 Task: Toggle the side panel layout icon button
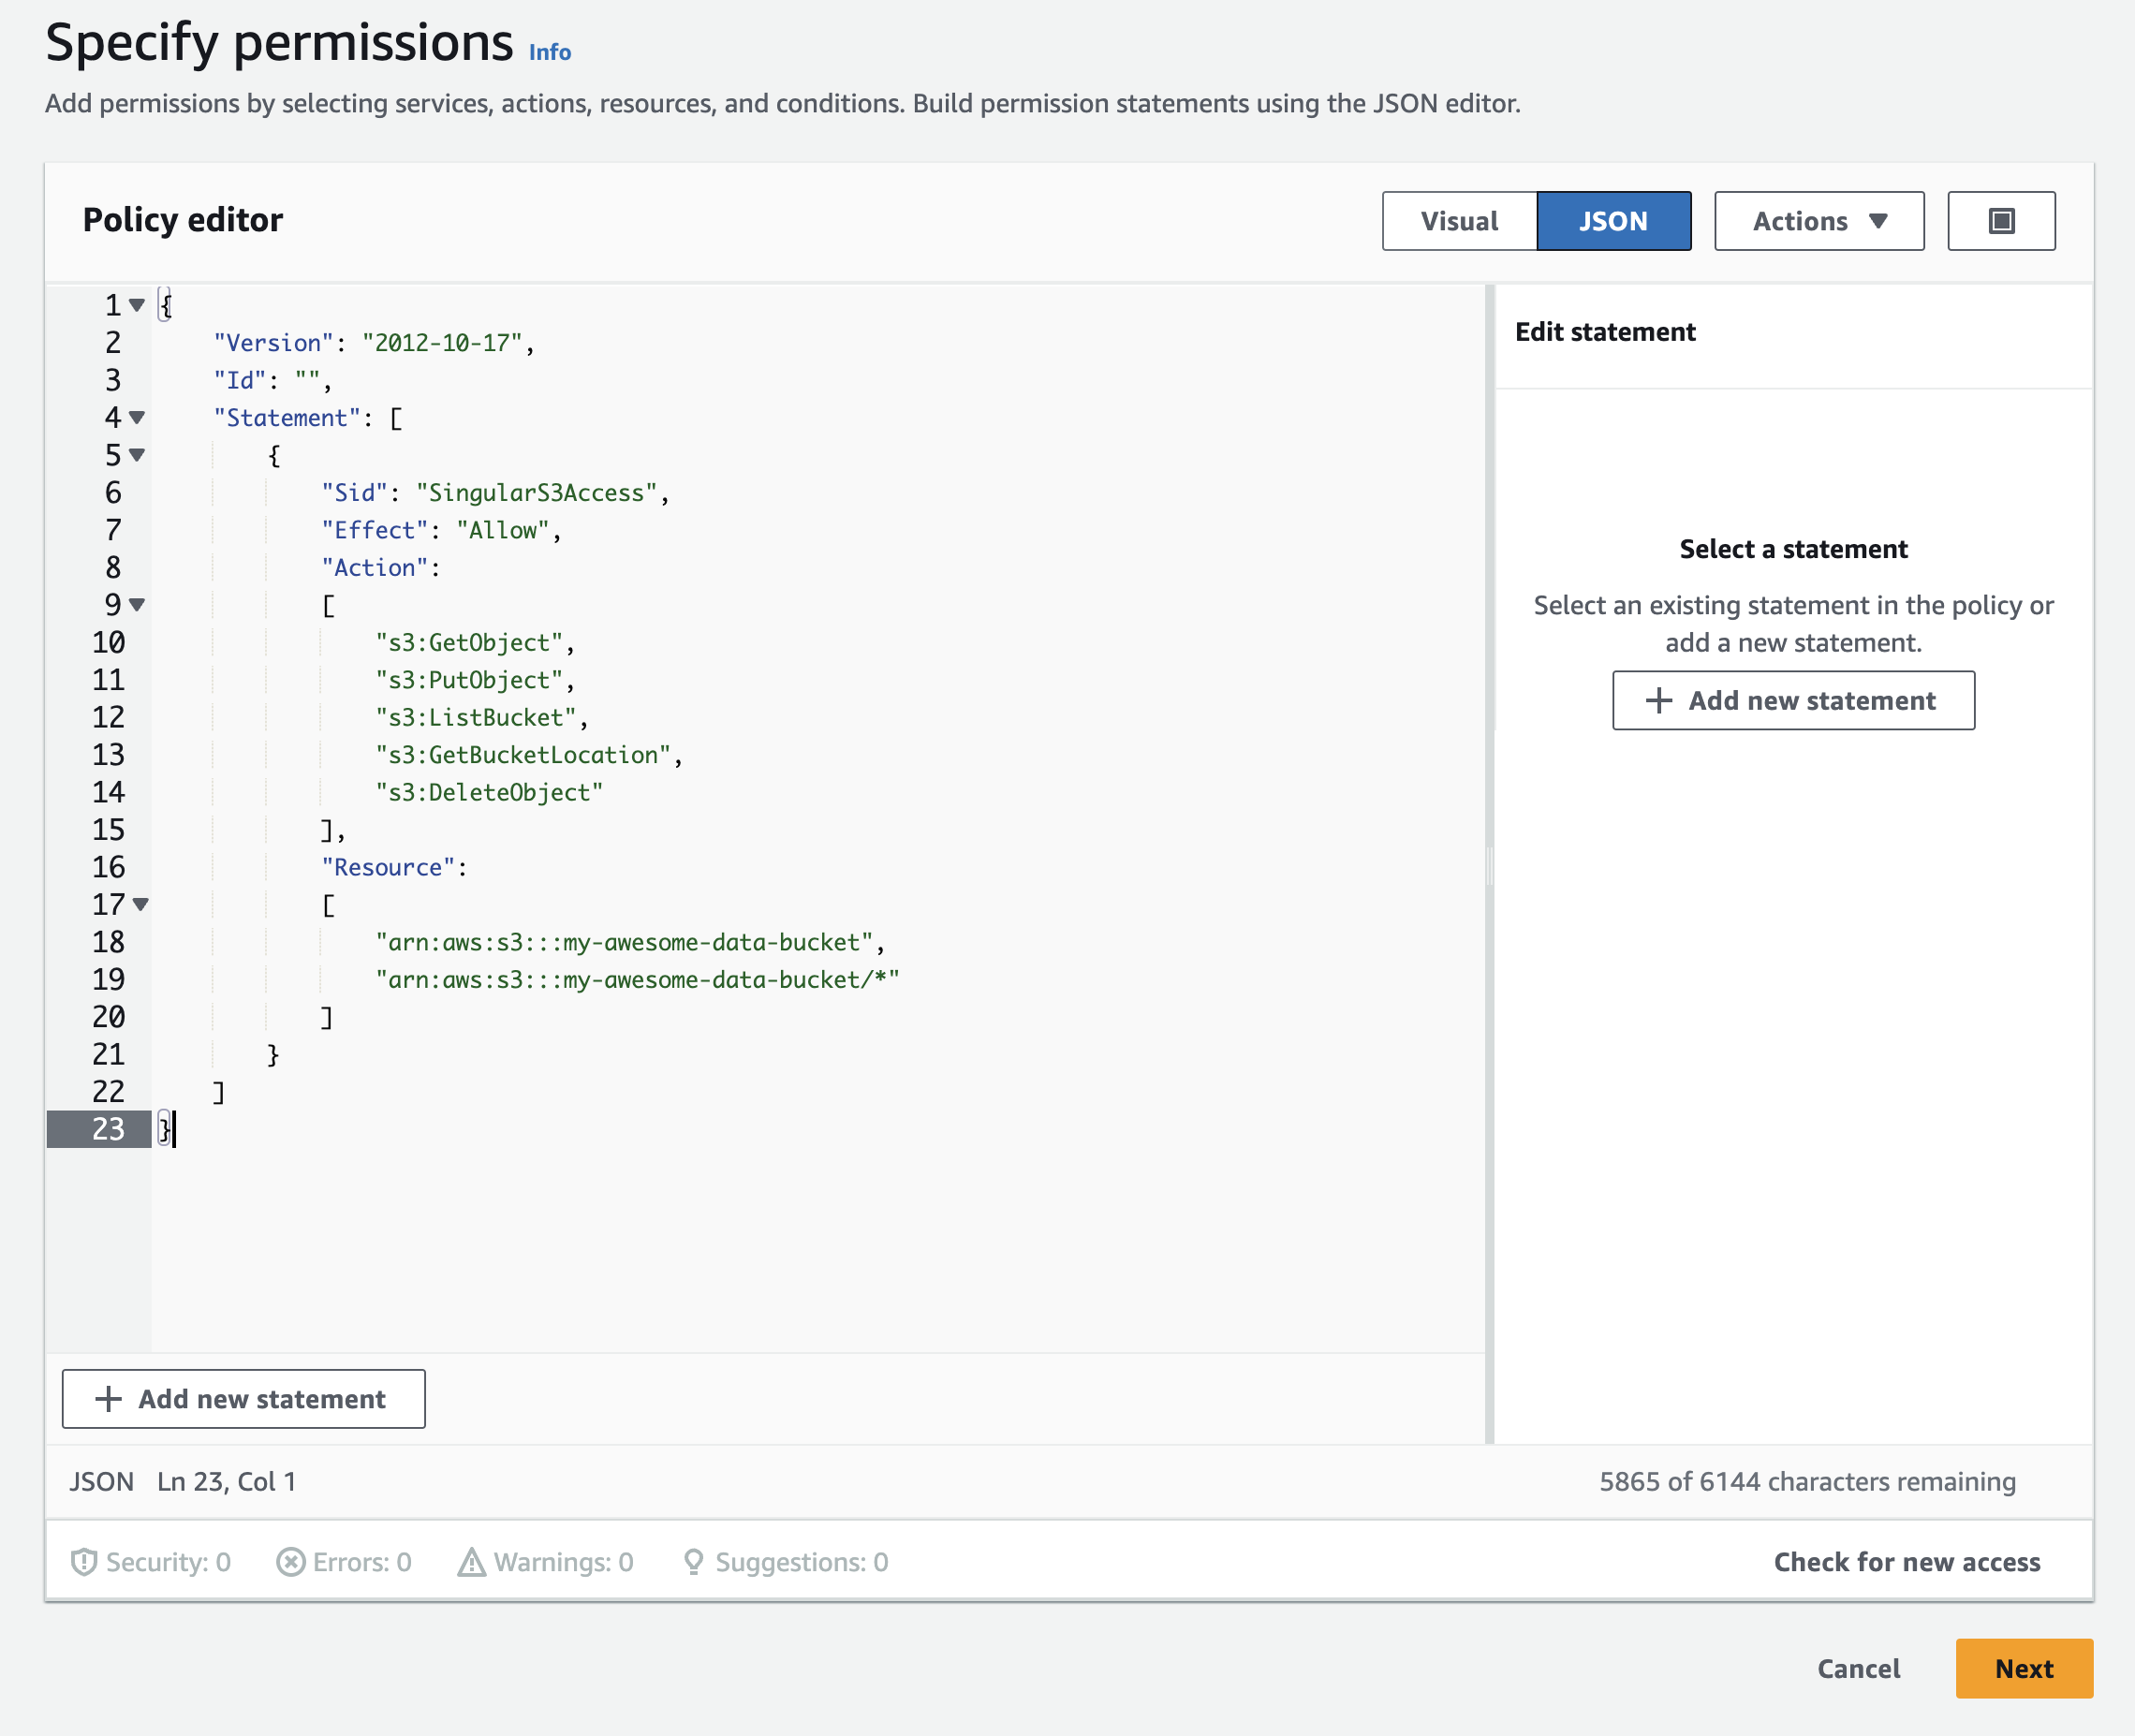point(2001,221)
